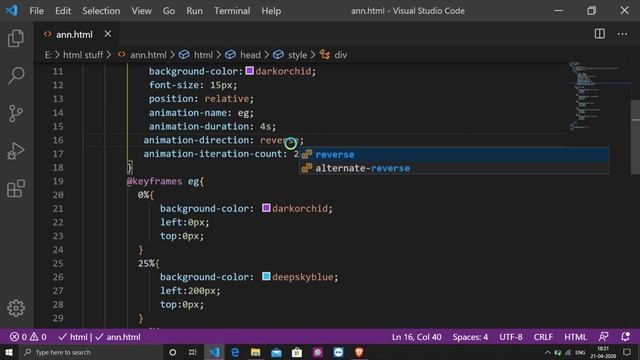The height and width of the screenshot is (360, 640).
Task: Launch Microsoft Edge from the taskbar
Action: click(x=235, y=352)
